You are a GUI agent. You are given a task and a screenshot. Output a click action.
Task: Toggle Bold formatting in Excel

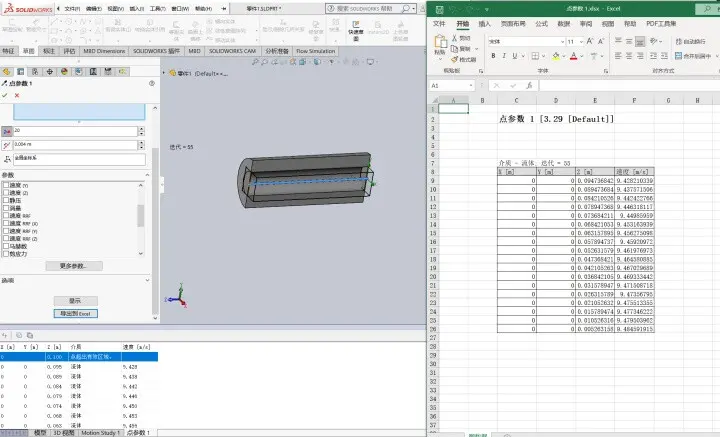tap(493, 56)
